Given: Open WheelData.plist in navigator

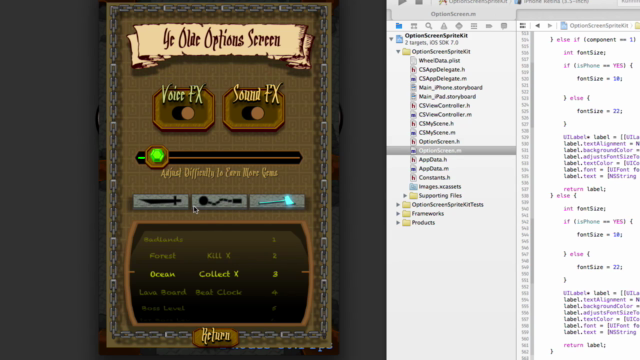Looking at the screenshot, I should (x=439, y=60).
